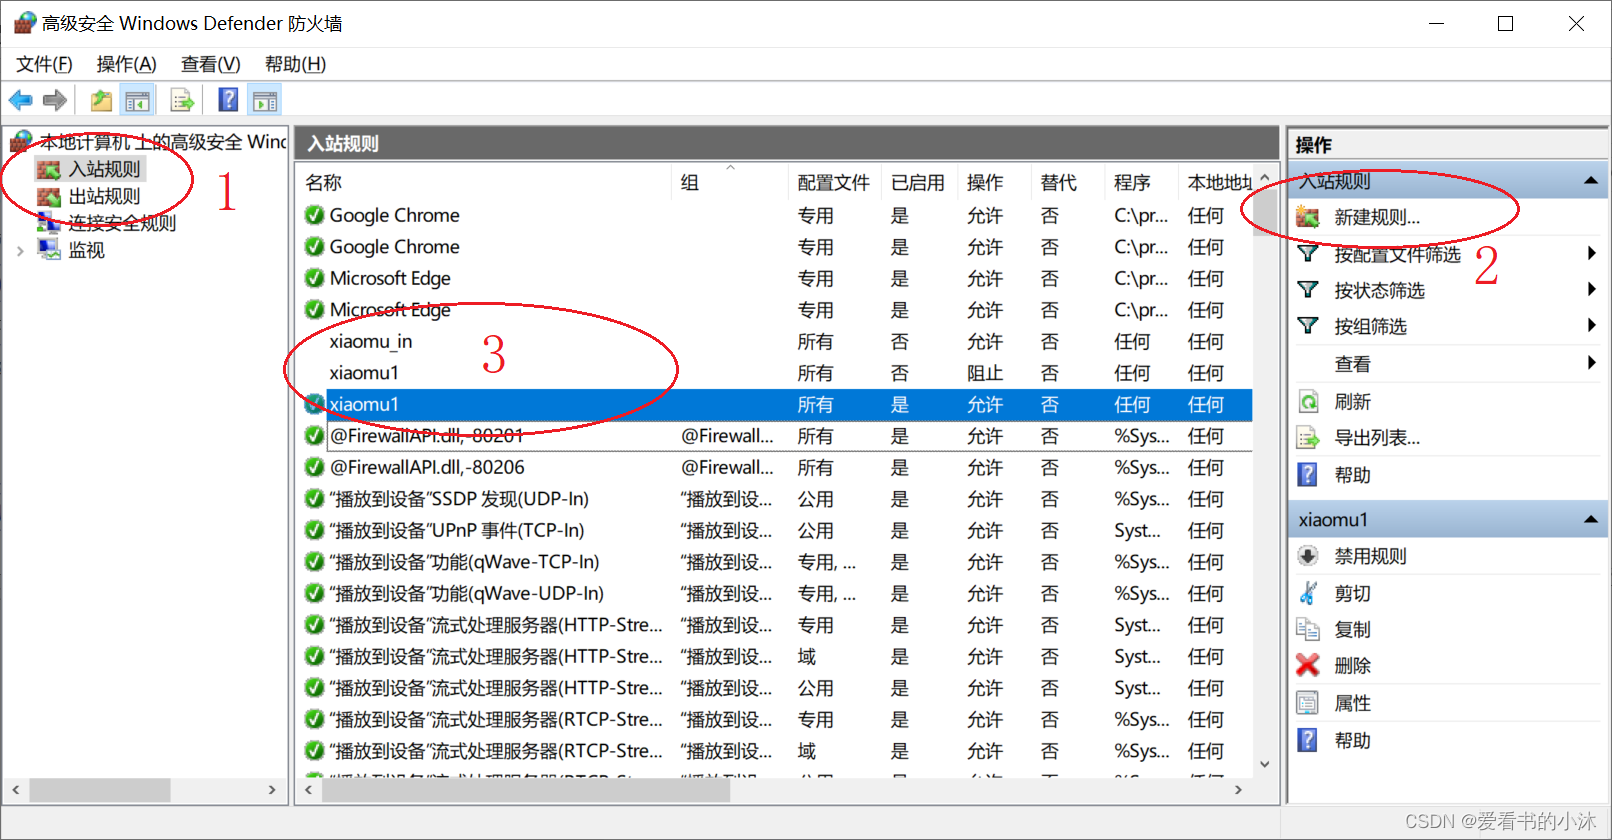Expand the 按配置文件筛选 submenu arrow

click(x=1591, y=254)
